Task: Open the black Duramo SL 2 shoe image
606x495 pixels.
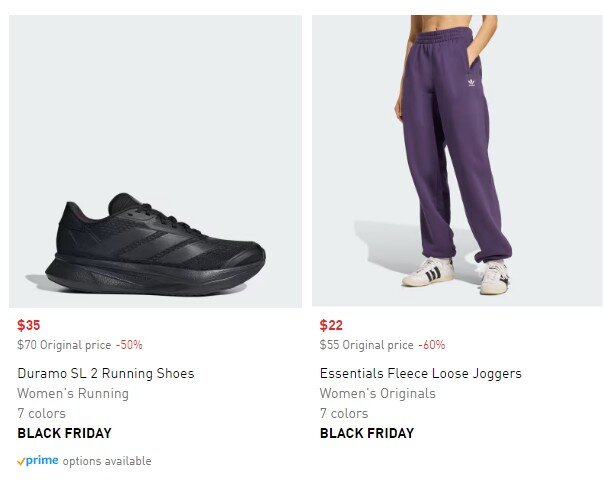Action: point(155,243)
